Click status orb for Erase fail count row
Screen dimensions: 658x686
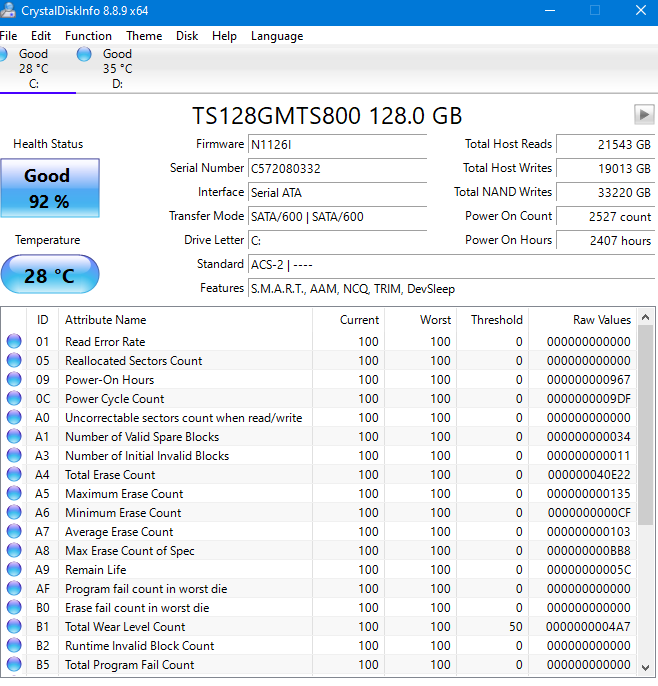[x=14, y=608]
